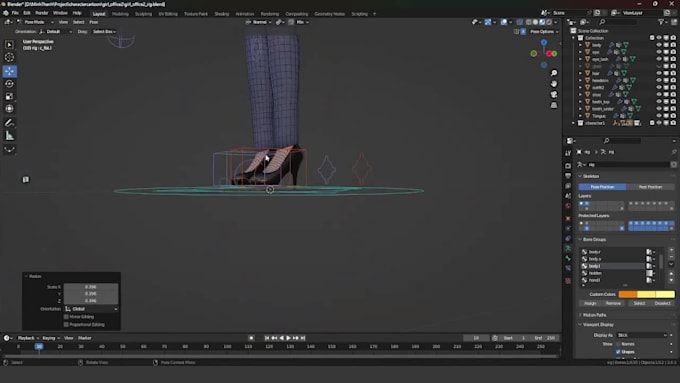Open the Render properties tab
Screen dimensions: 680x383
click(568, 166)
